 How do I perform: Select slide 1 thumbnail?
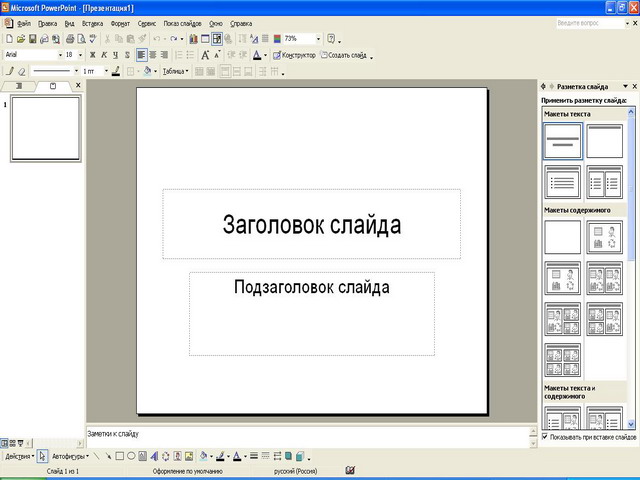point(46,128)
